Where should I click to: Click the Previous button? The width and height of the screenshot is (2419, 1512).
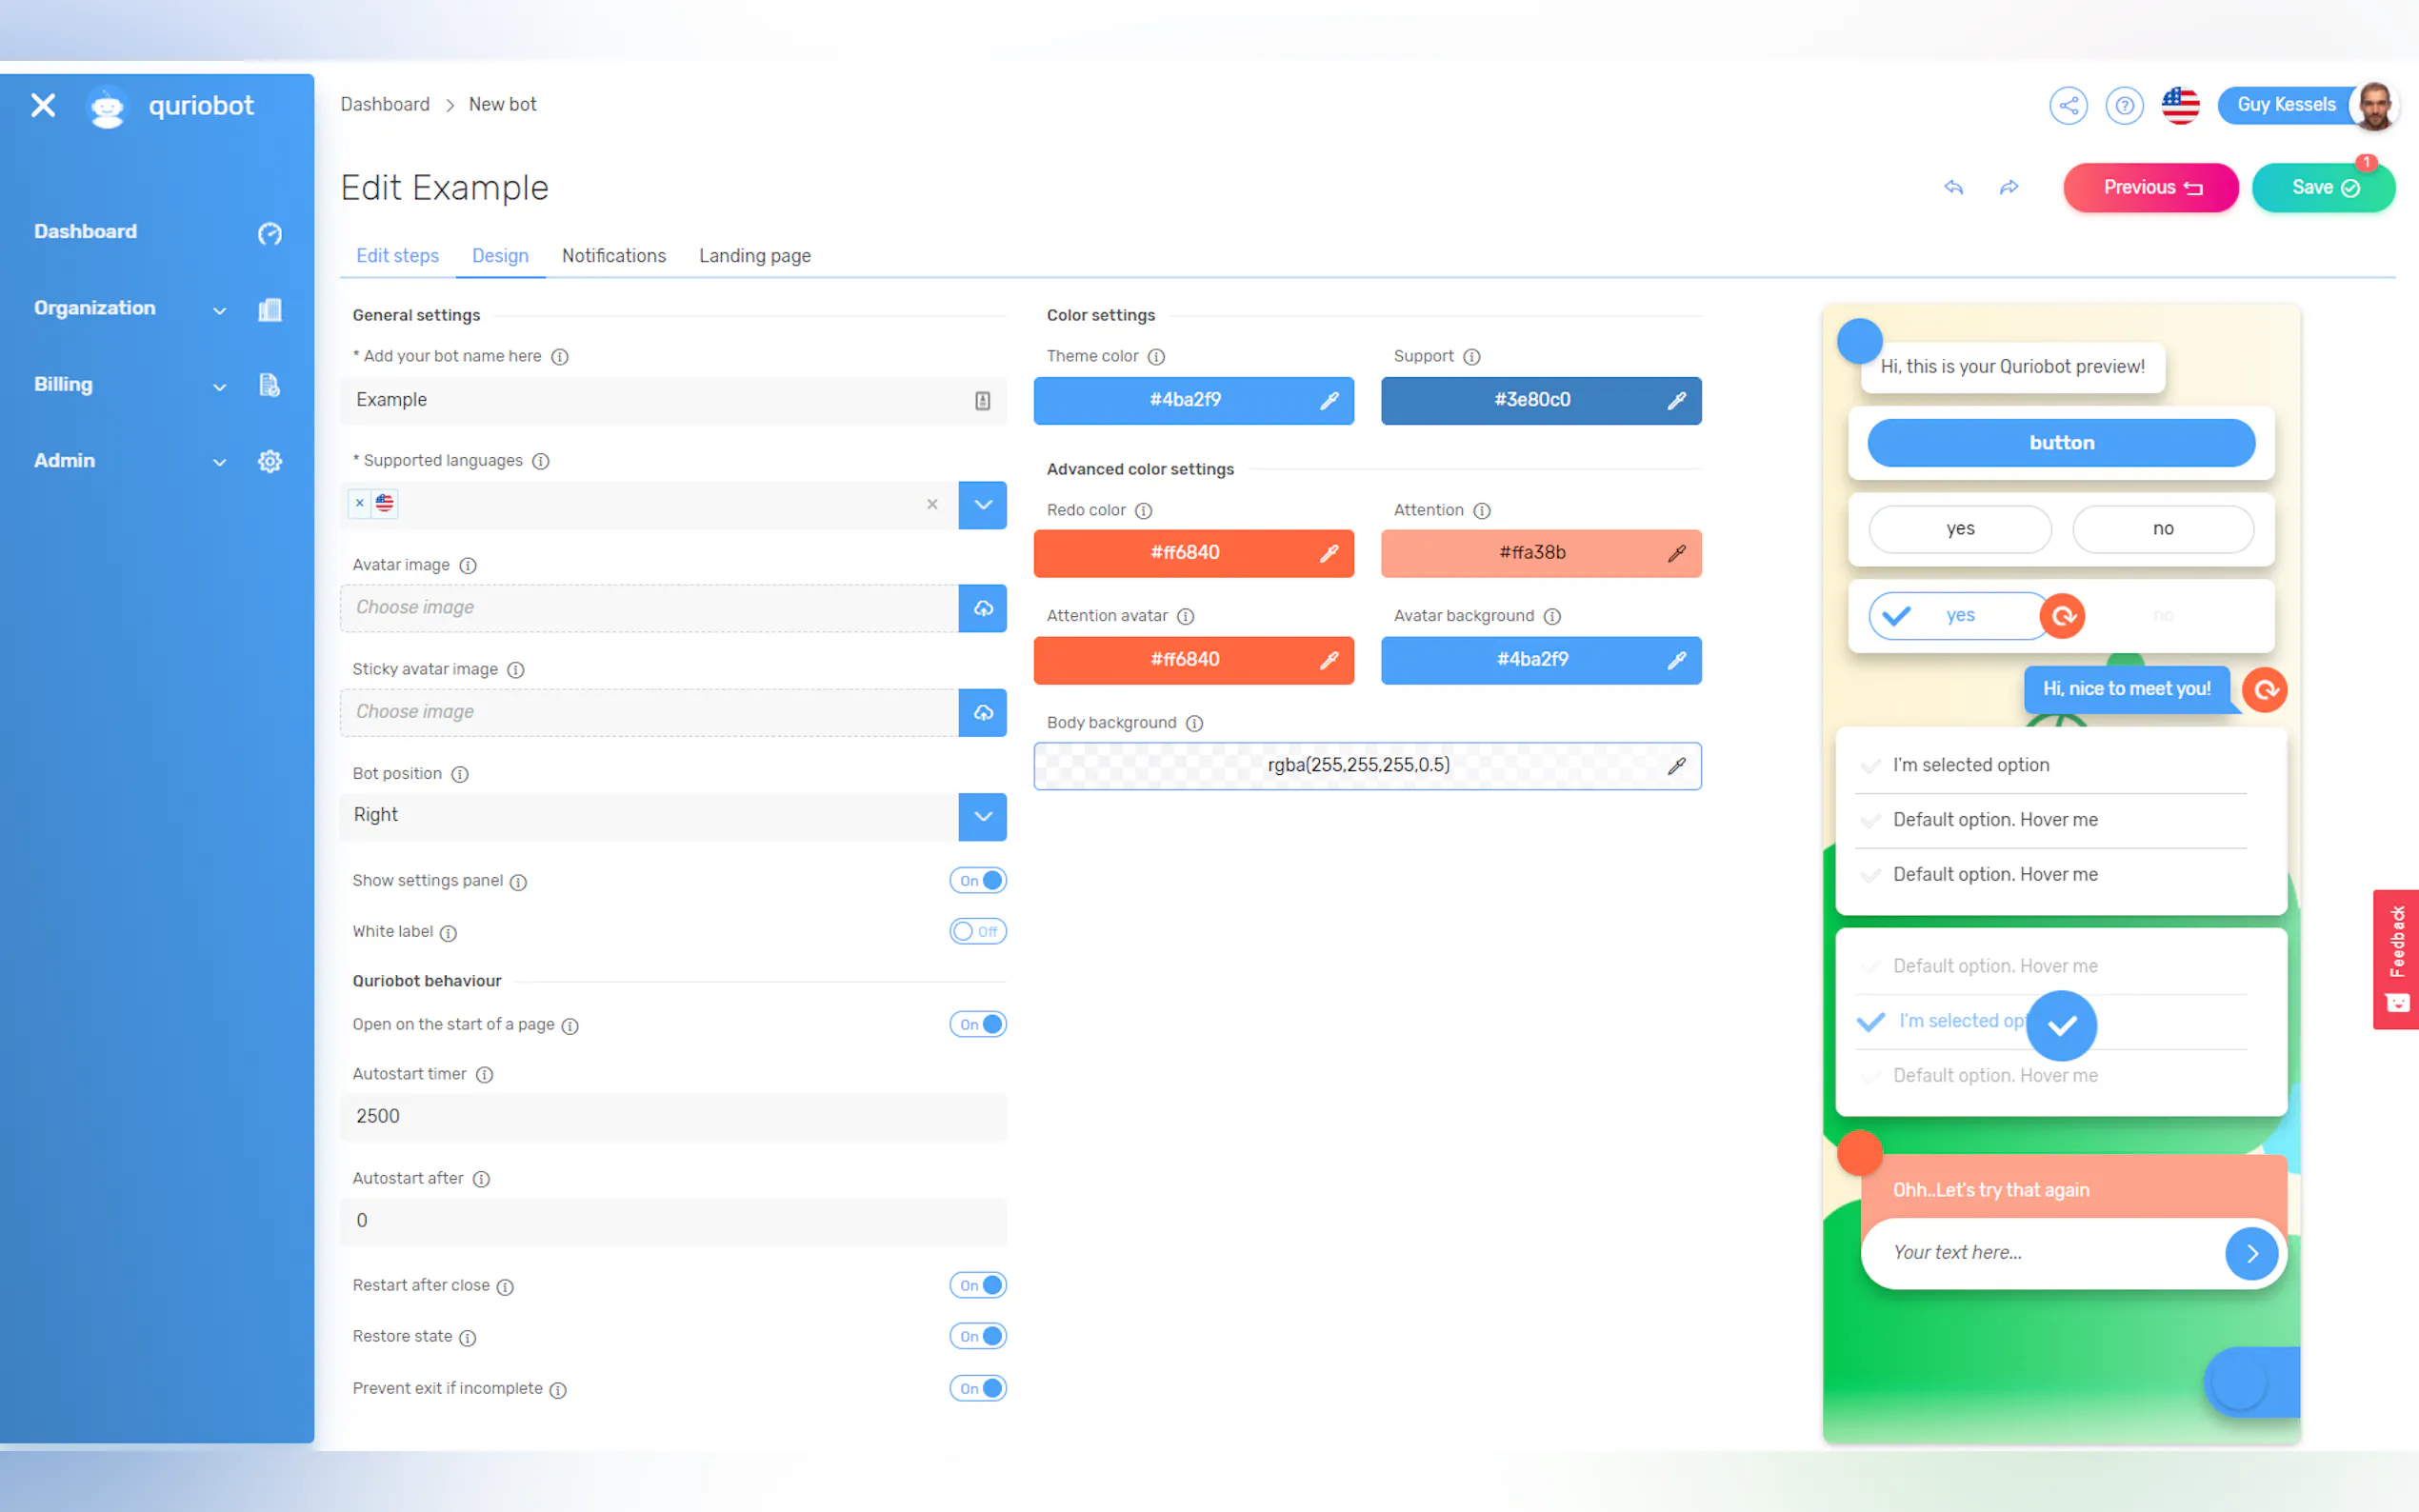2150,187
